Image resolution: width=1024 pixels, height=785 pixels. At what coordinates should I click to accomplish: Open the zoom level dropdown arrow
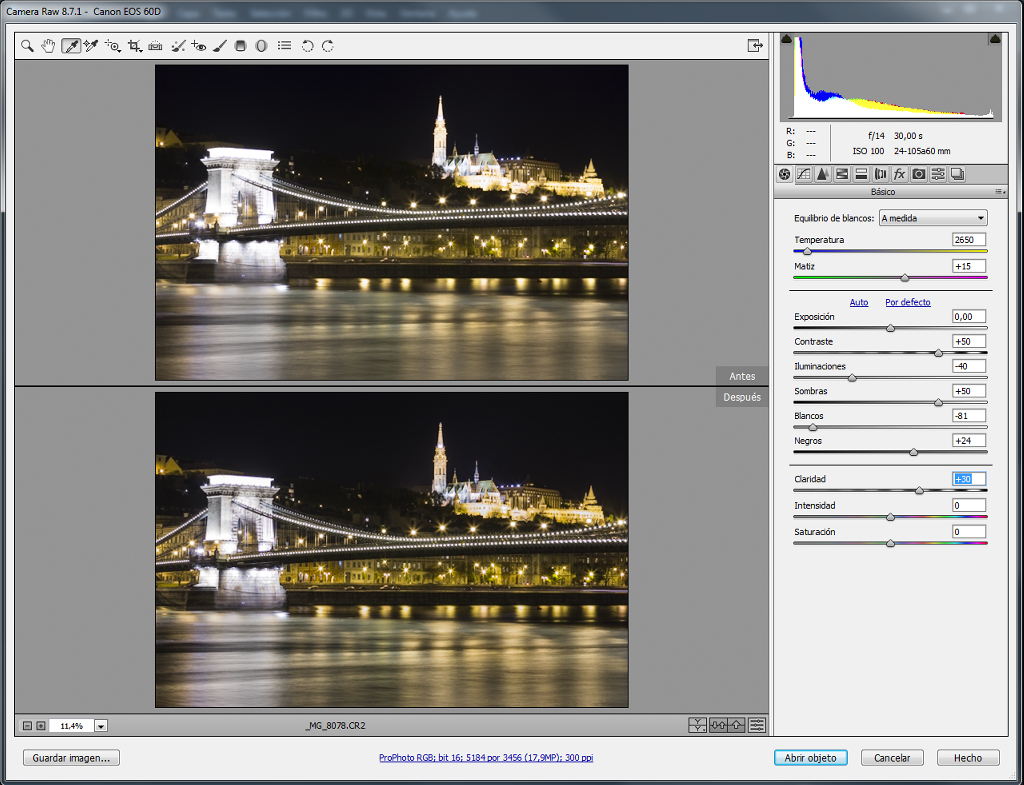click(101, 726)
